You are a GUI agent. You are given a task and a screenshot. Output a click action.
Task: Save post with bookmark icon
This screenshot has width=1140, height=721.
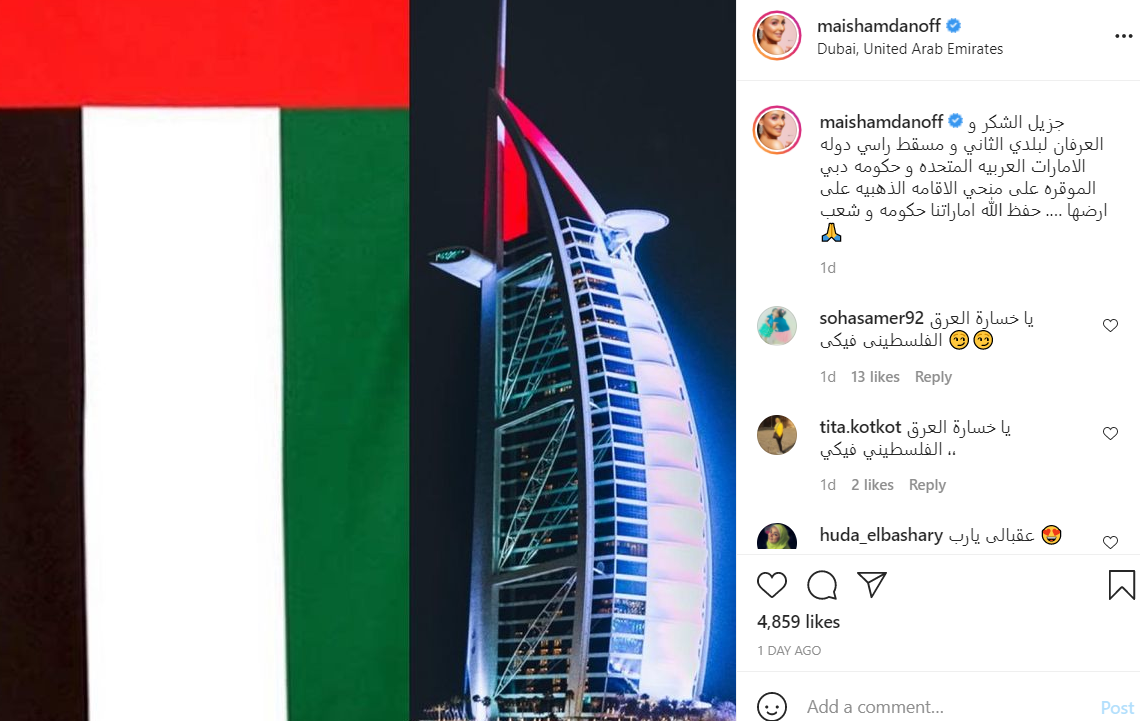point(1121,584)
